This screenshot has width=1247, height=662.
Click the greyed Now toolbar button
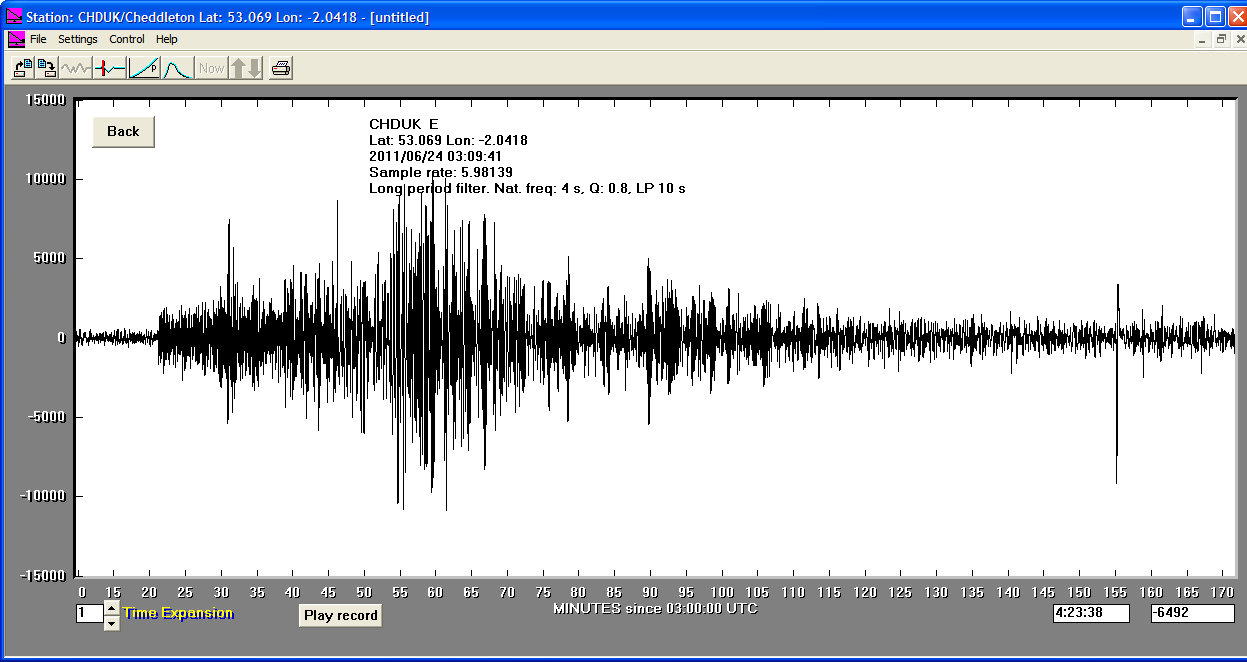coord(211,68)
